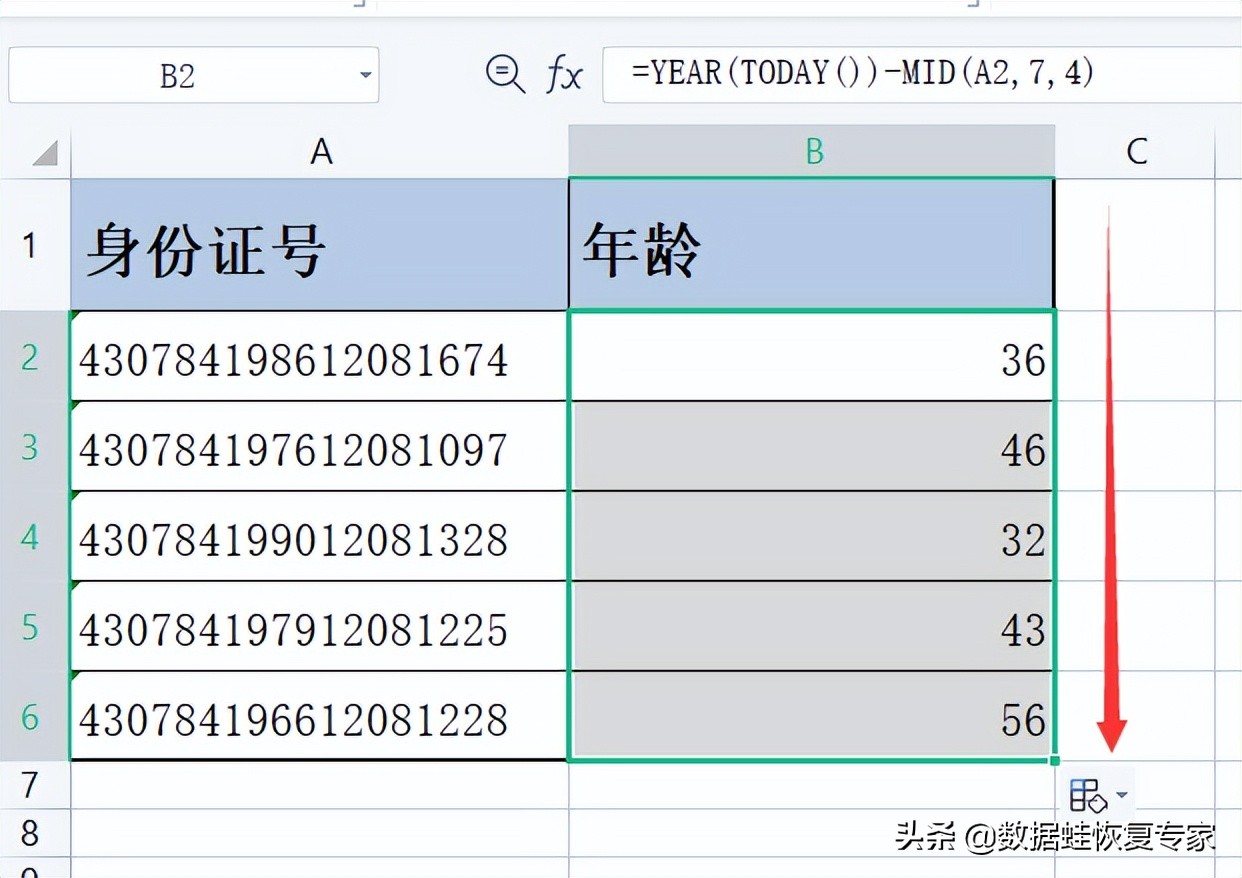Select cell with 430784197912081225

(320, 627)
